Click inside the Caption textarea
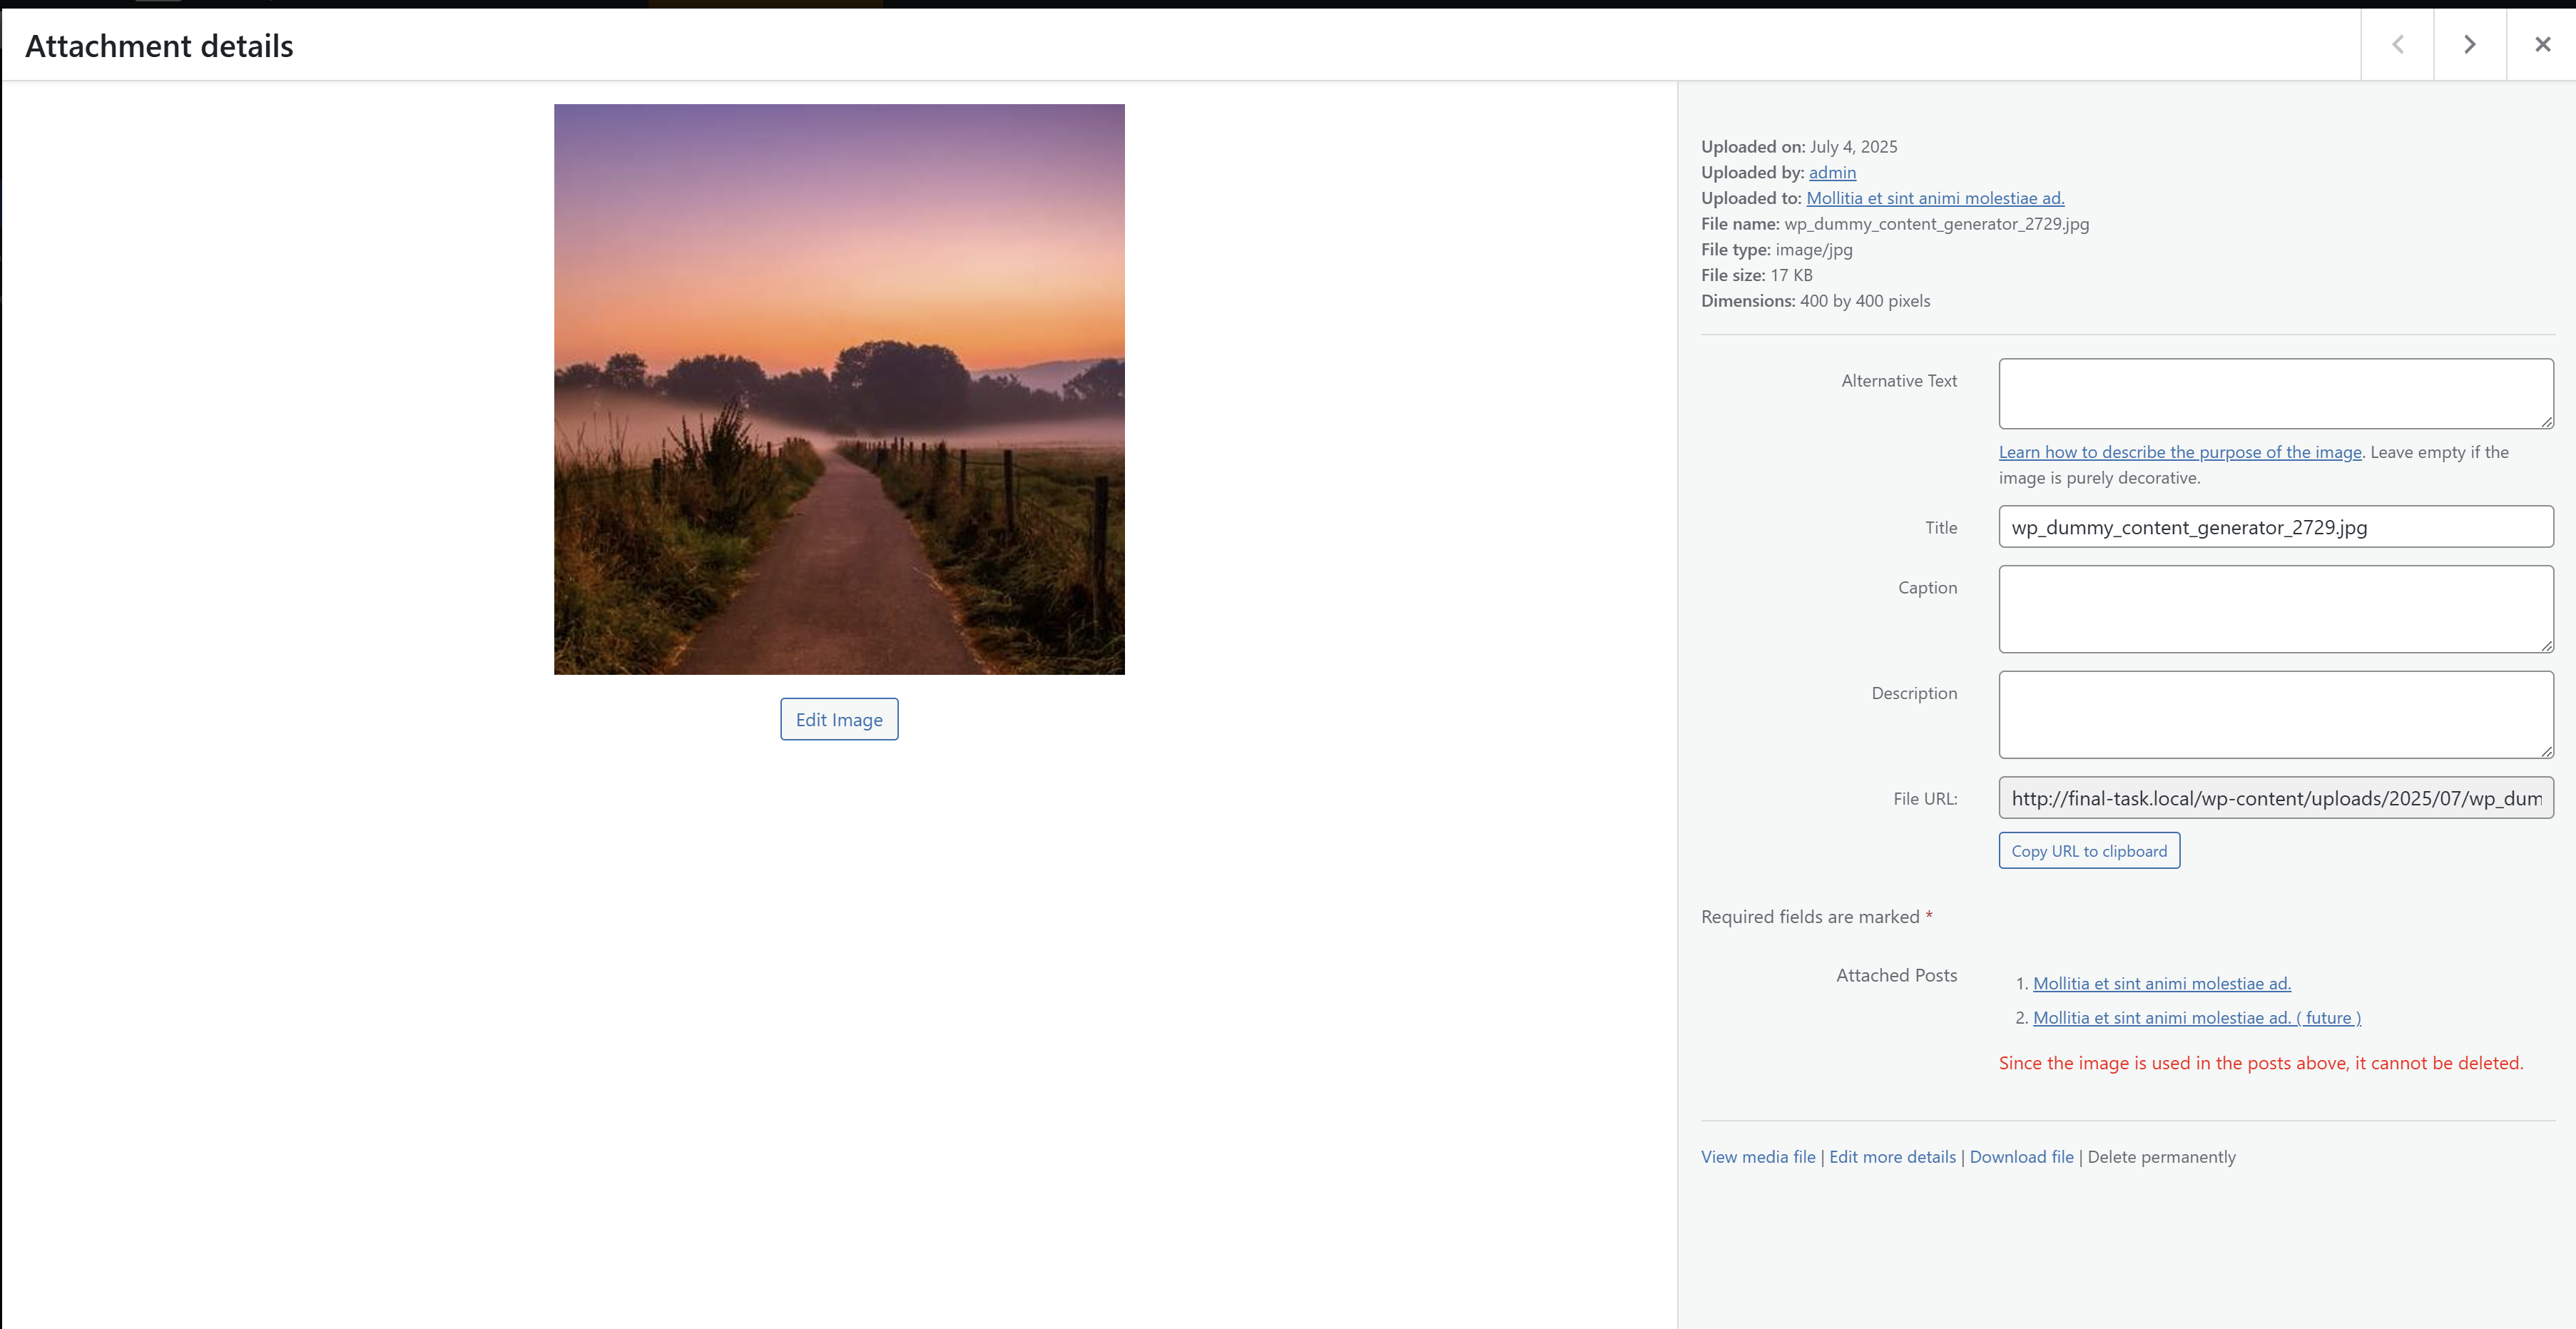The image size is (2576, 1329). (x=2275, y=609)
